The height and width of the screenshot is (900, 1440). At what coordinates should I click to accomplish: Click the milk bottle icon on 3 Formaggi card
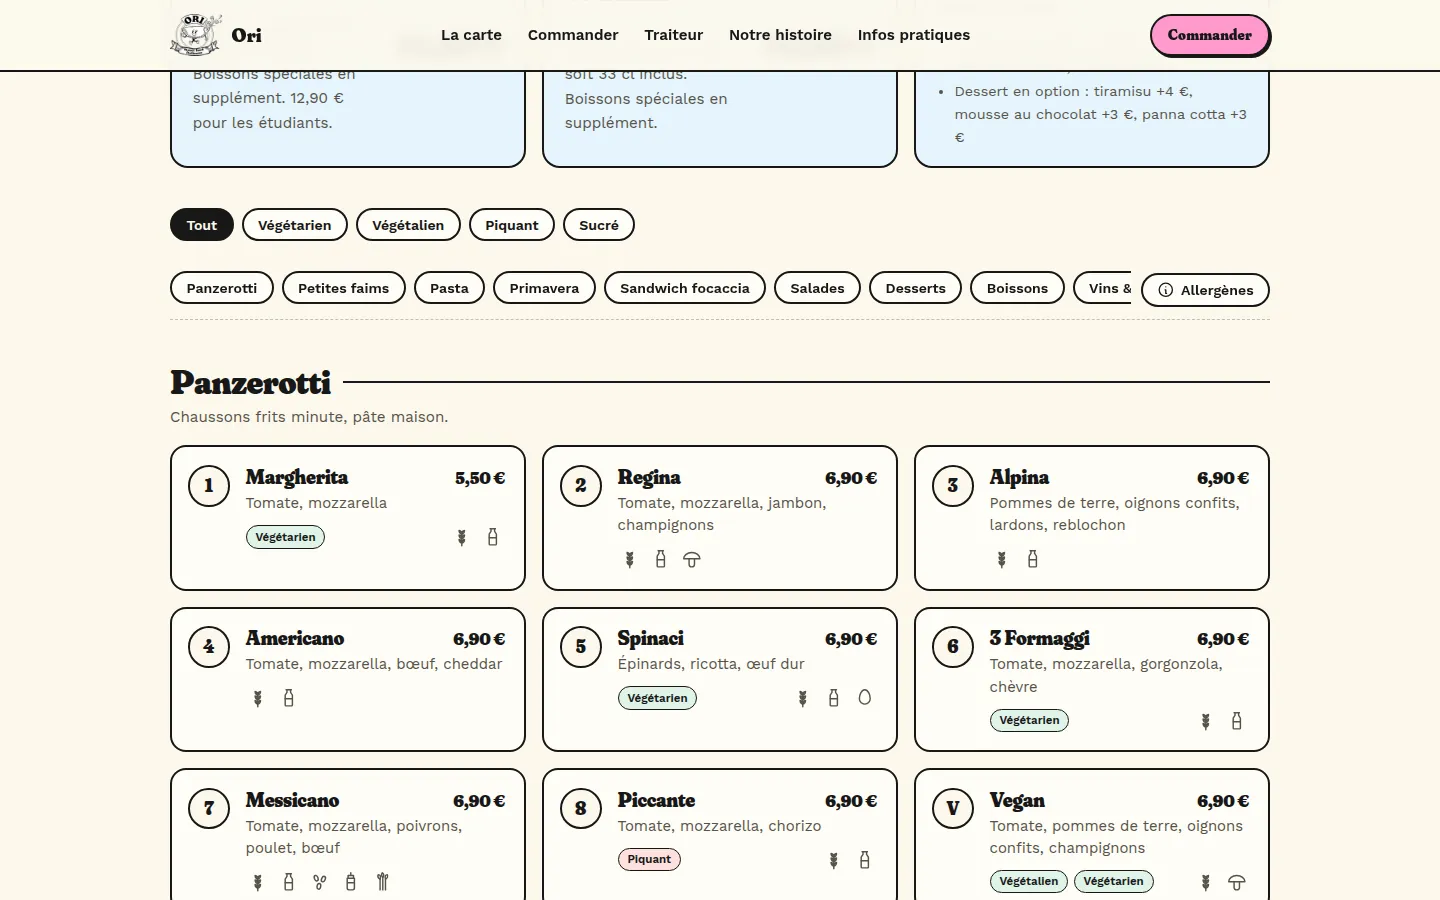pyautogui.click(x=1237, y=721)
